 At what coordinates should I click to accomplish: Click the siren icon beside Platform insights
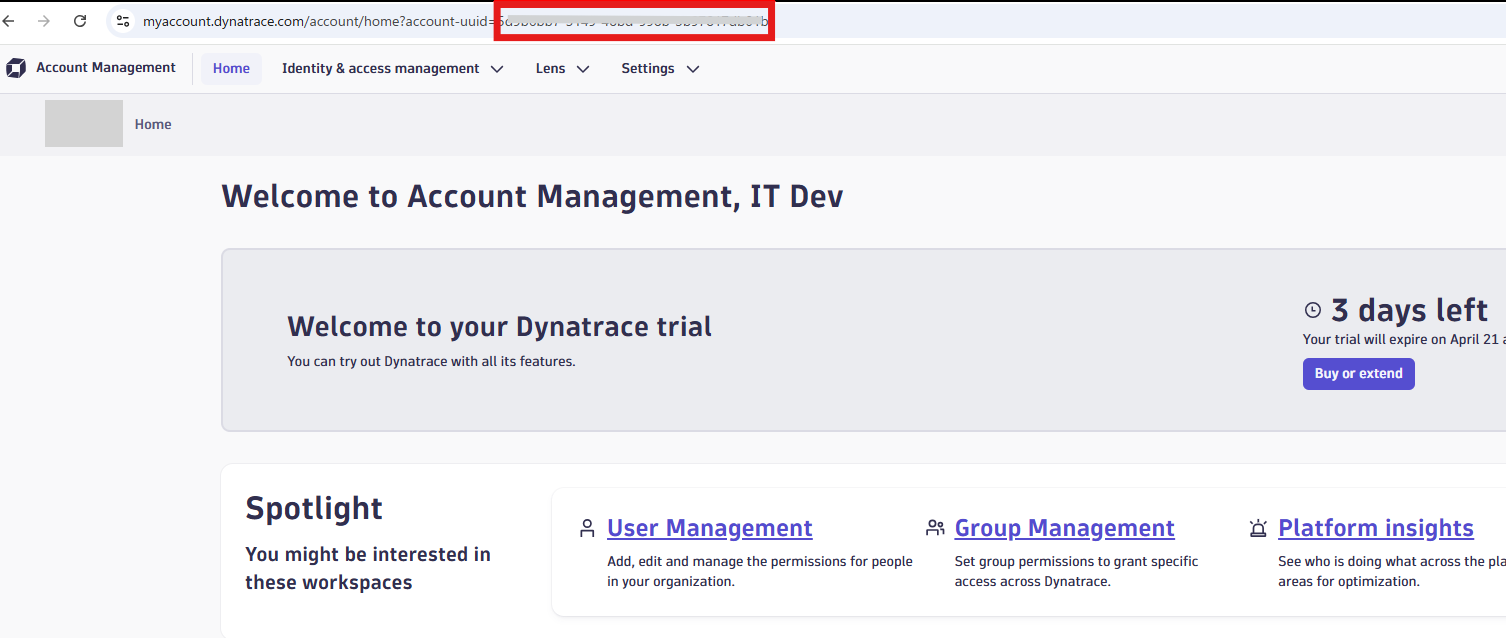1258,528
